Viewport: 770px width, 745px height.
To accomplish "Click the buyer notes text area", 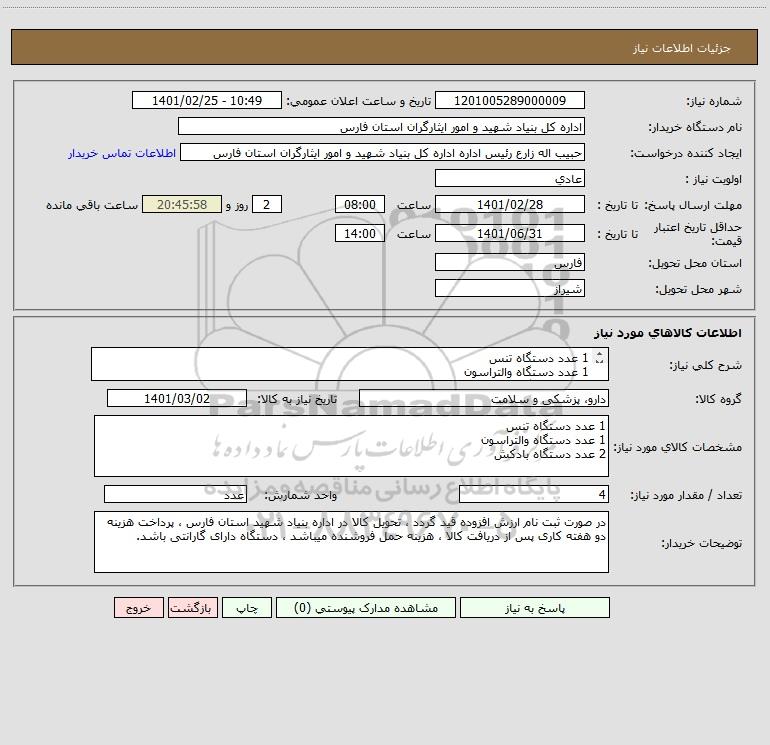I will pos(351,542).
